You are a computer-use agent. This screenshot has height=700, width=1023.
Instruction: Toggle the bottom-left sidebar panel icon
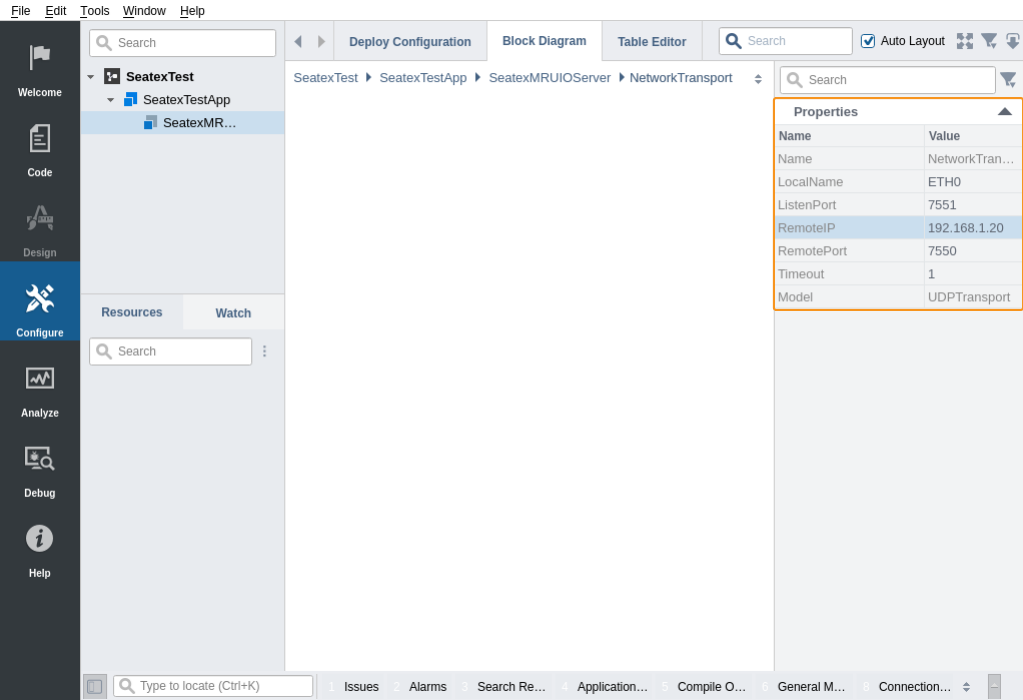point(94,686)
